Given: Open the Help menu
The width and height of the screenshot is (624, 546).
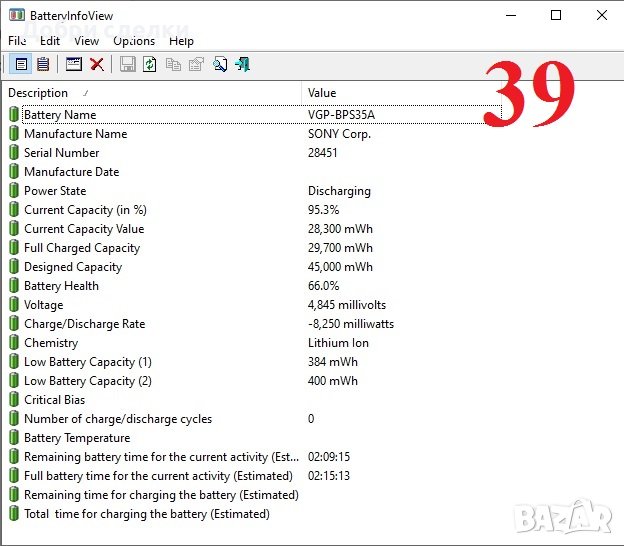Looking at the screenshot, I should (x=181, y=41).
